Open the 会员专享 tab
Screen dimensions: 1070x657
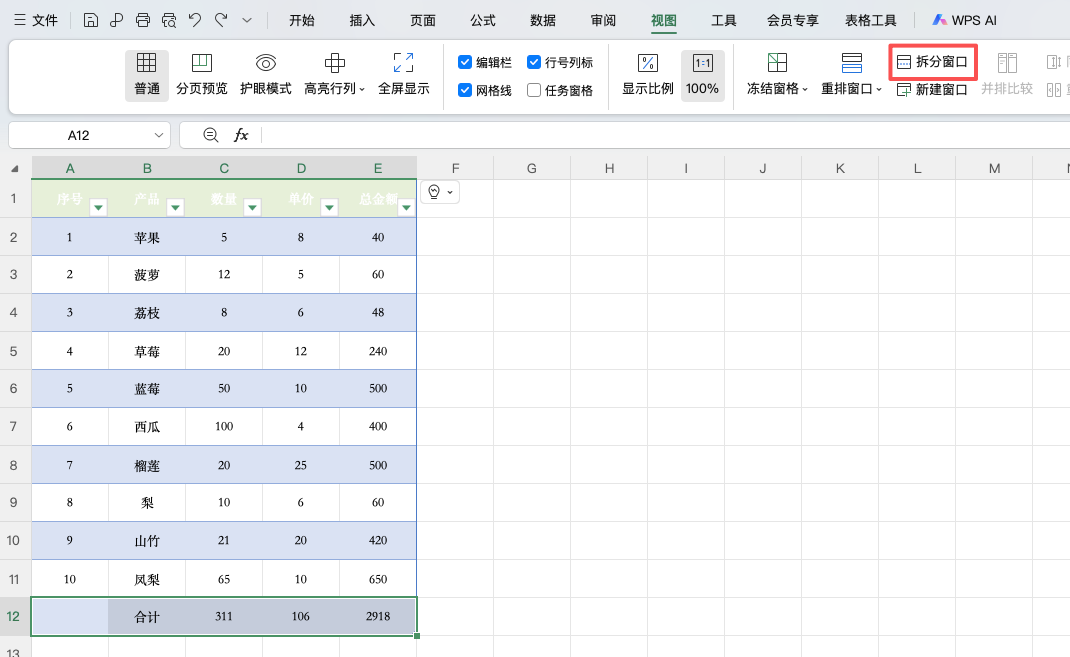pyautogui.click(x=792, y=20)
